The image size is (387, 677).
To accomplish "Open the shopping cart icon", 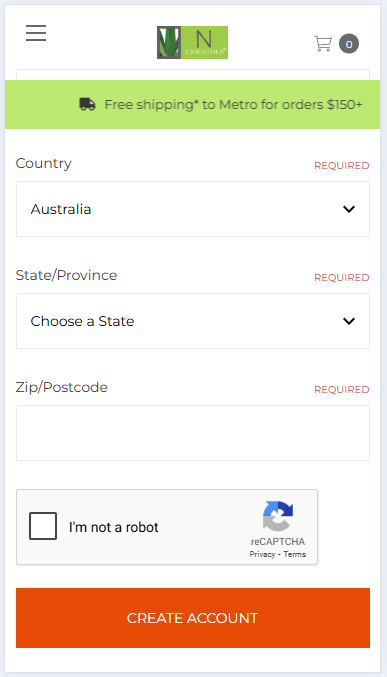I will pos(323,44).
